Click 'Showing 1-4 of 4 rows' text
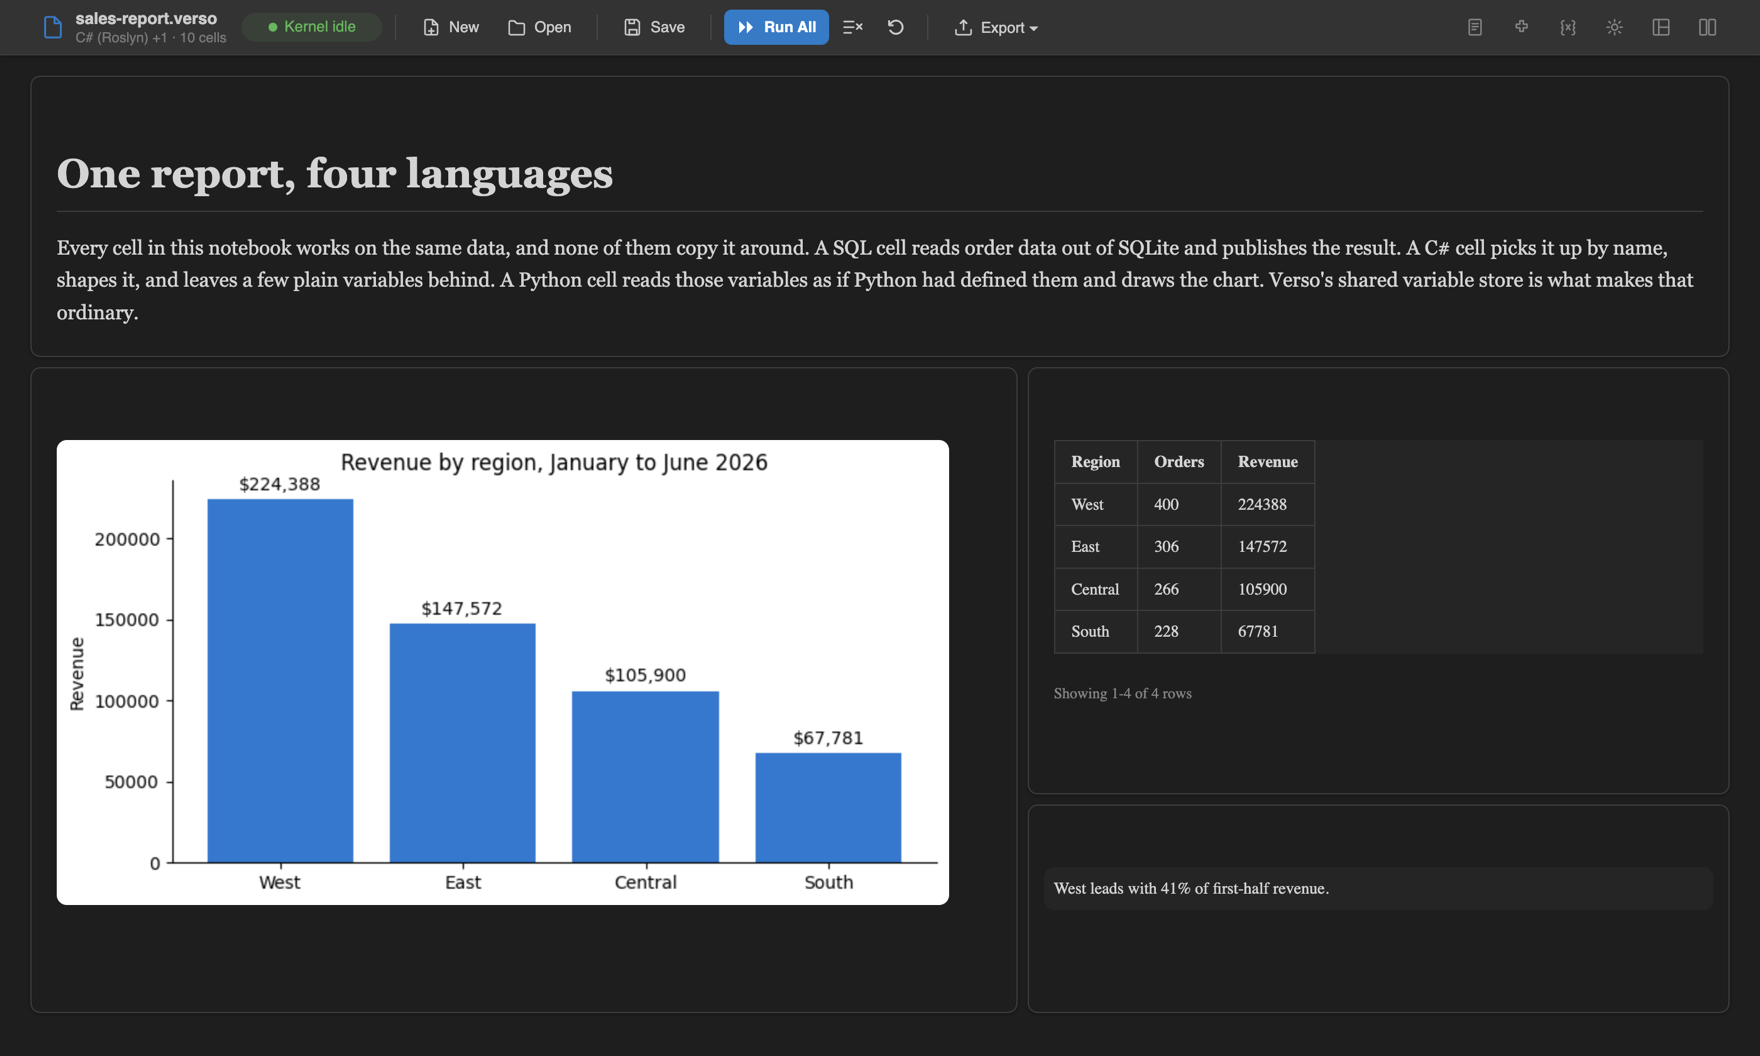 pos(1123,693)
